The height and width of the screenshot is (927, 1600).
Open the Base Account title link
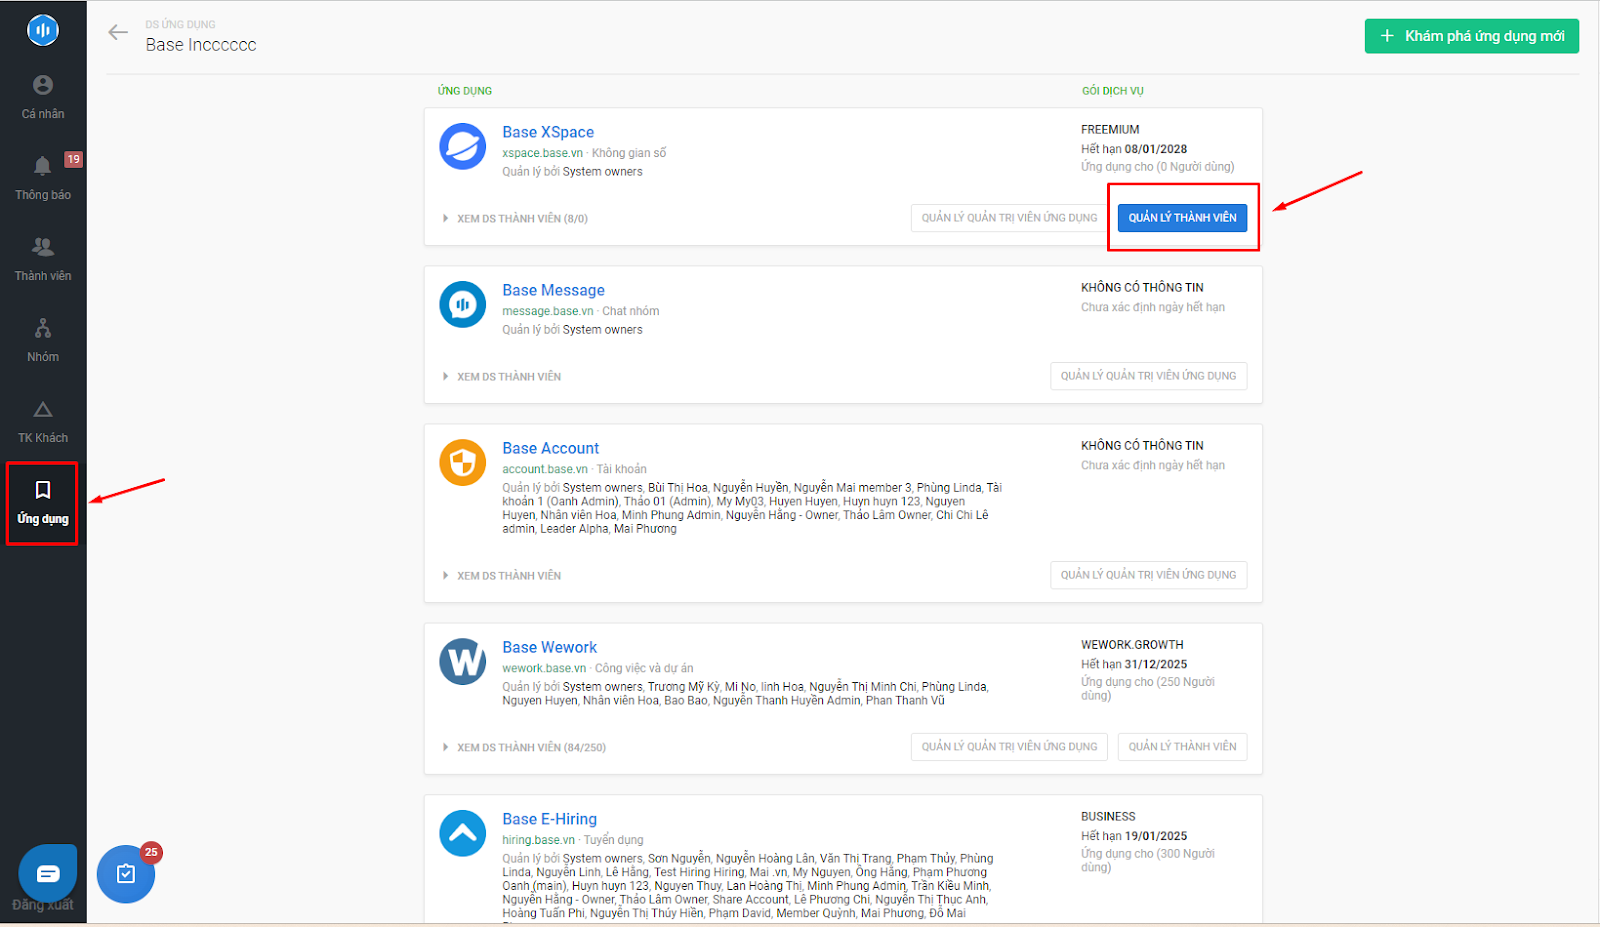[550, 448]
